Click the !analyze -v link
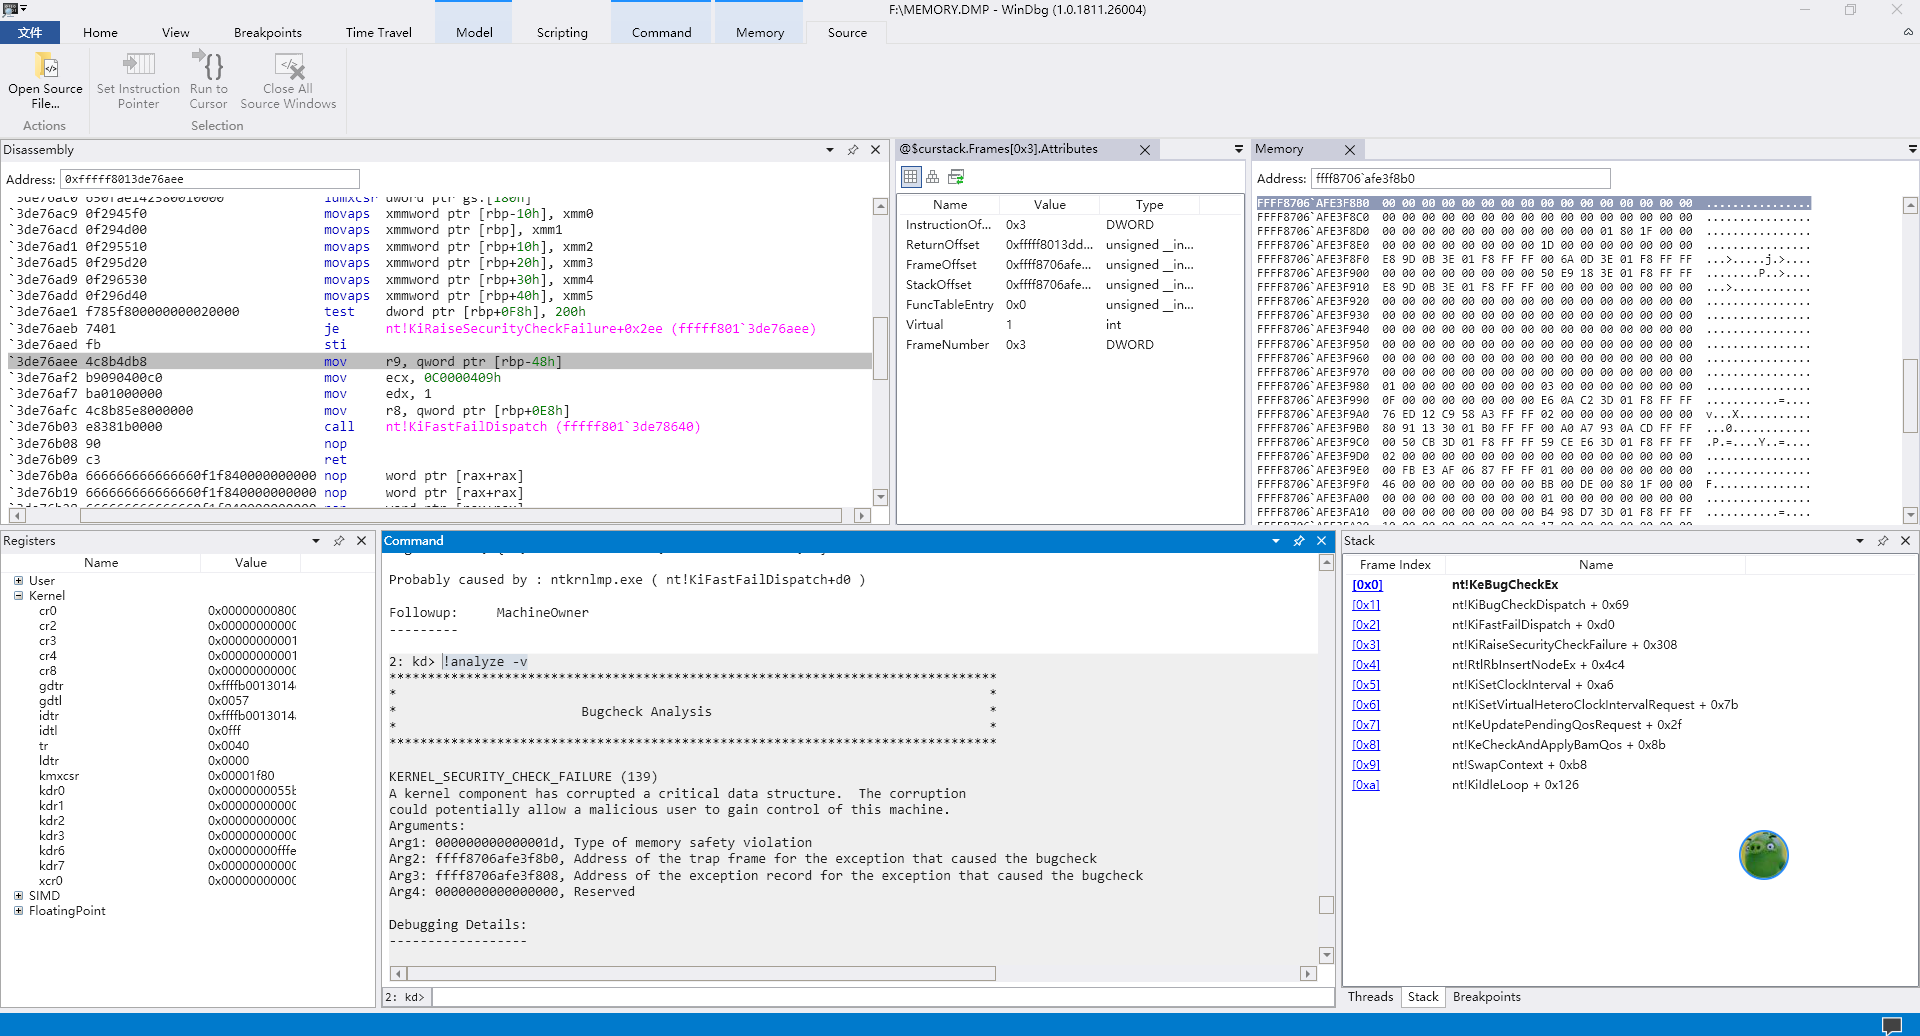The width and height of the screenshot is (1920, 1036). [485, 662]
